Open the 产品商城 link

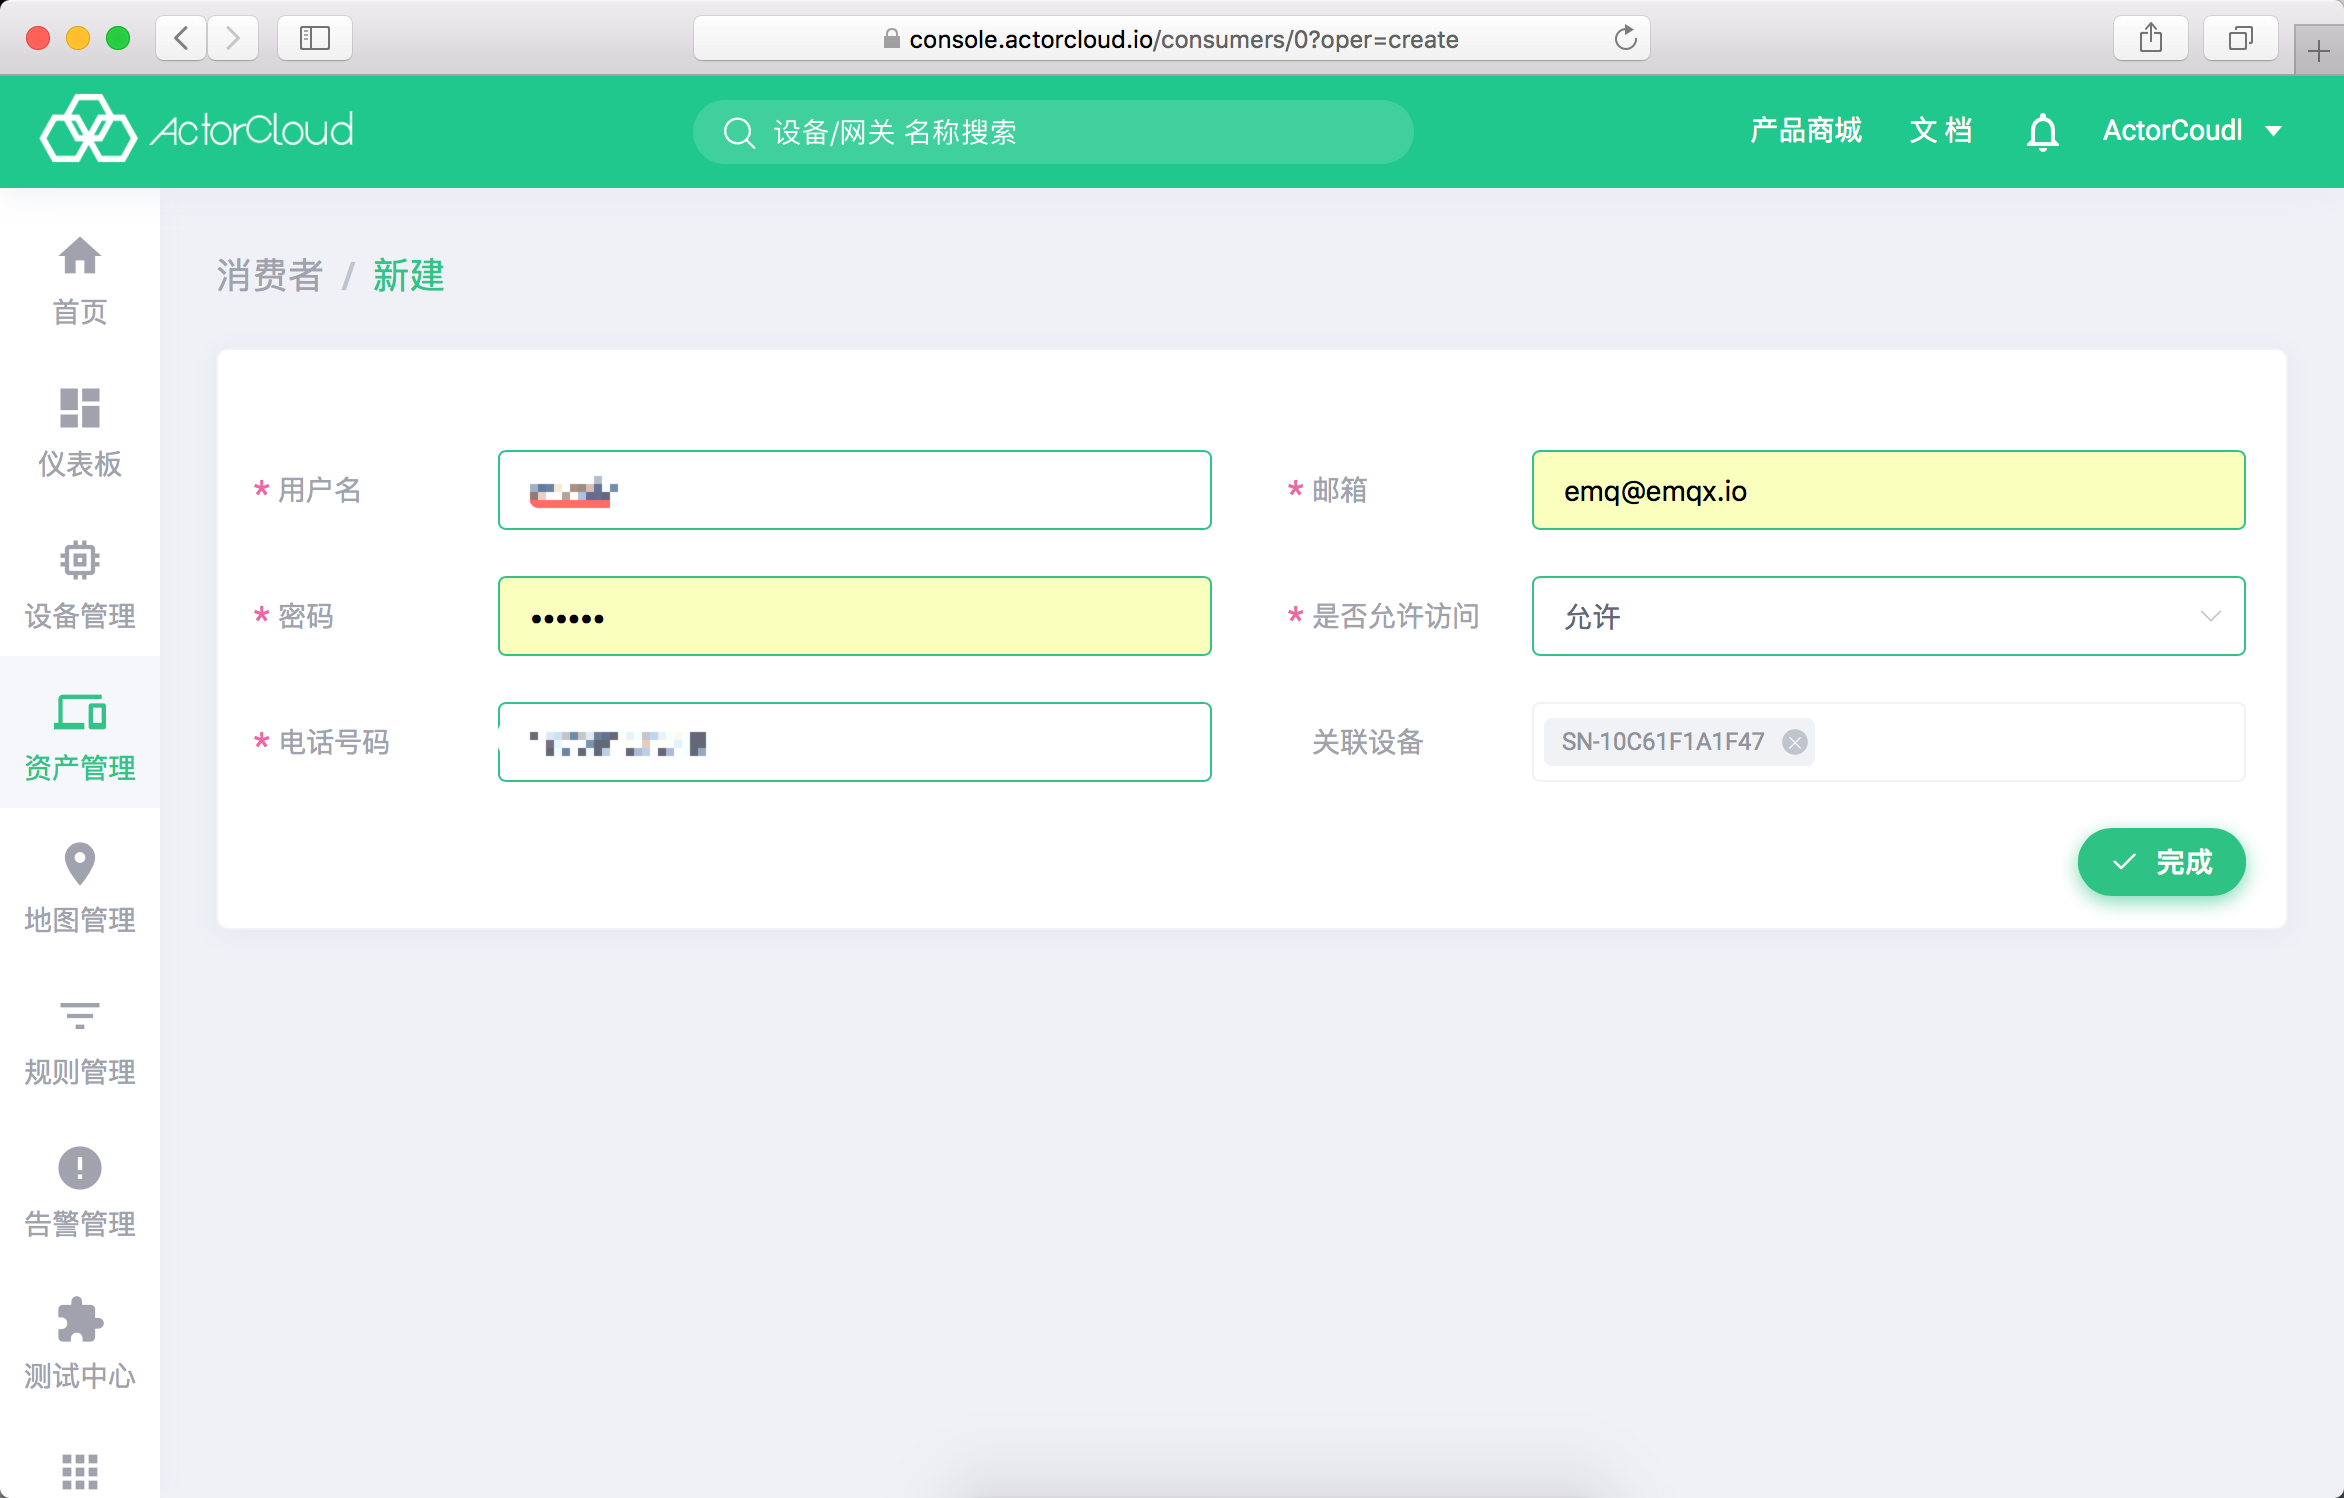pyautogui.click(x=1806, y=131)
